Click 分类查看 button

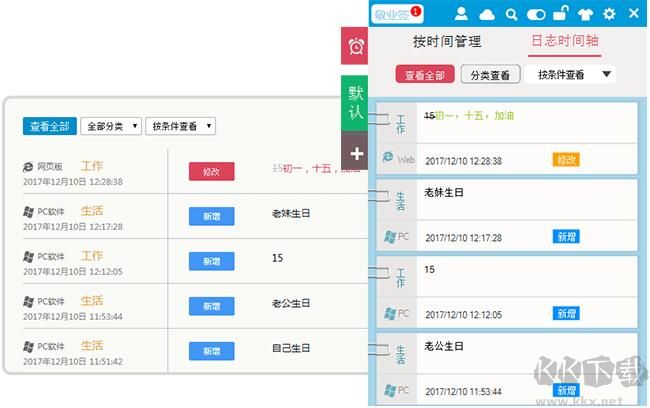[490, 75]
